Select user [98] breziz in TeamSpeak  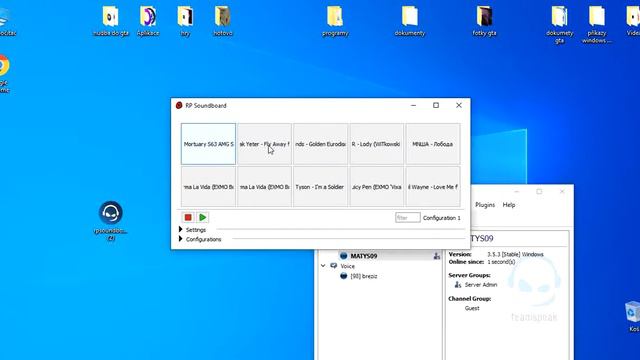pos(364,276)
